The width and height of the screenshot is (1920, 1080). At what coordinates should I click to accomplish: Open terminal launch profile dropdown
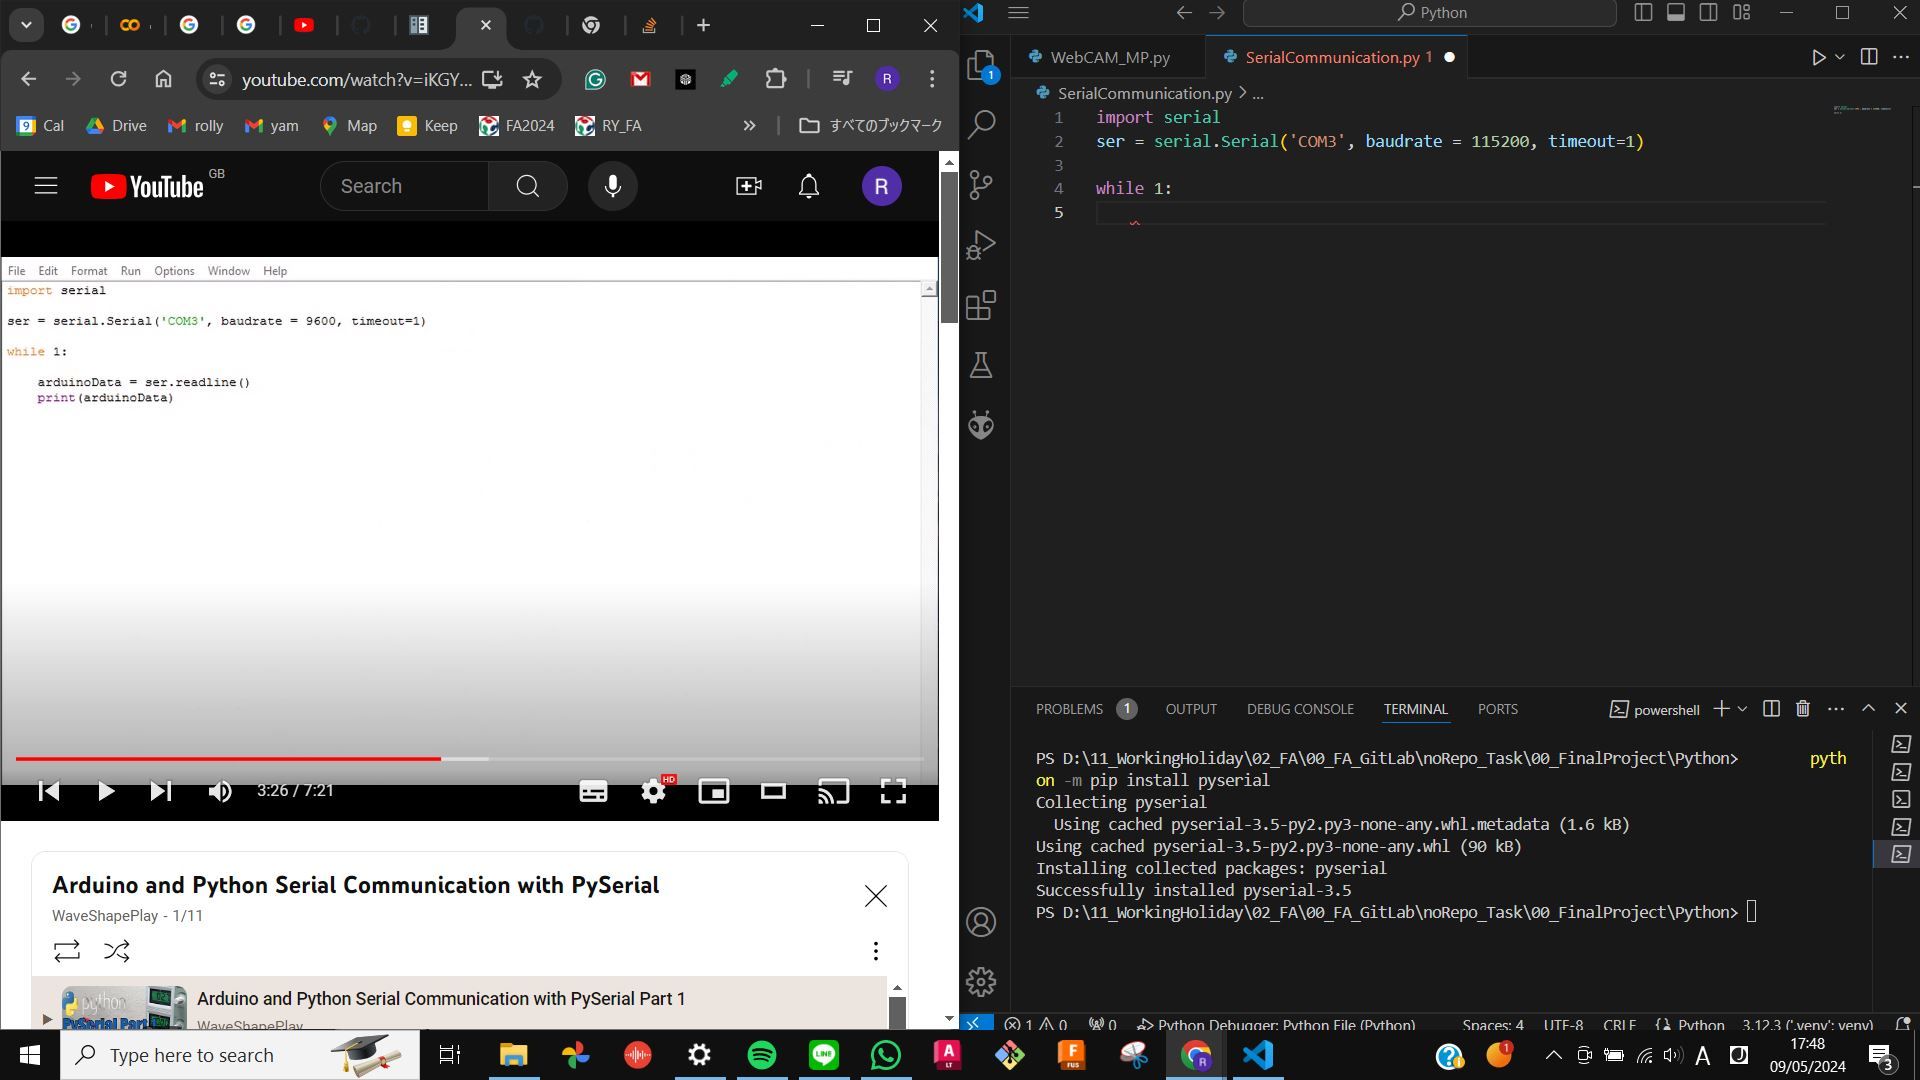pyautogui.click(x=1743, y=709)
